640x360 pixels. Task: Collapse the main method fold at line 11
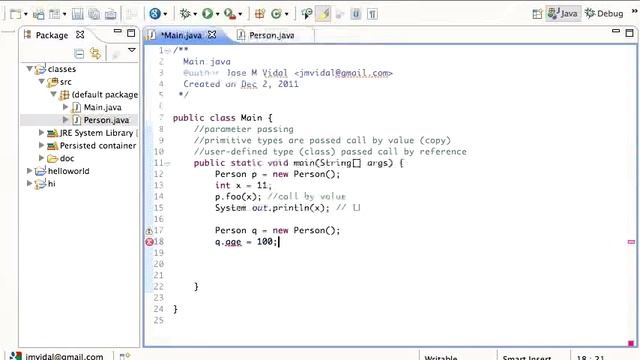(x=167, y=164)
